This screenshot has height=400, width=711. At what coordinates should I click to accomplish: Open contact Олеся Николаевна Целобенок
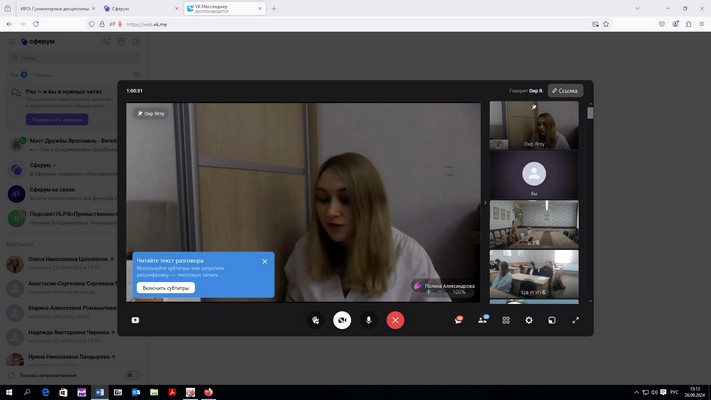[62, 263]
